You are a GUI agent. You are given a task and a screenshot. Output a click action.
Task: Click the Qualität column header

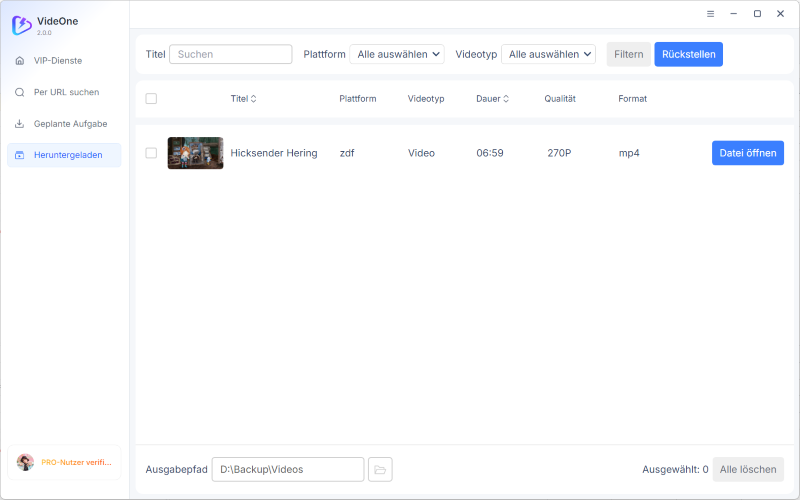coord(560,99)
